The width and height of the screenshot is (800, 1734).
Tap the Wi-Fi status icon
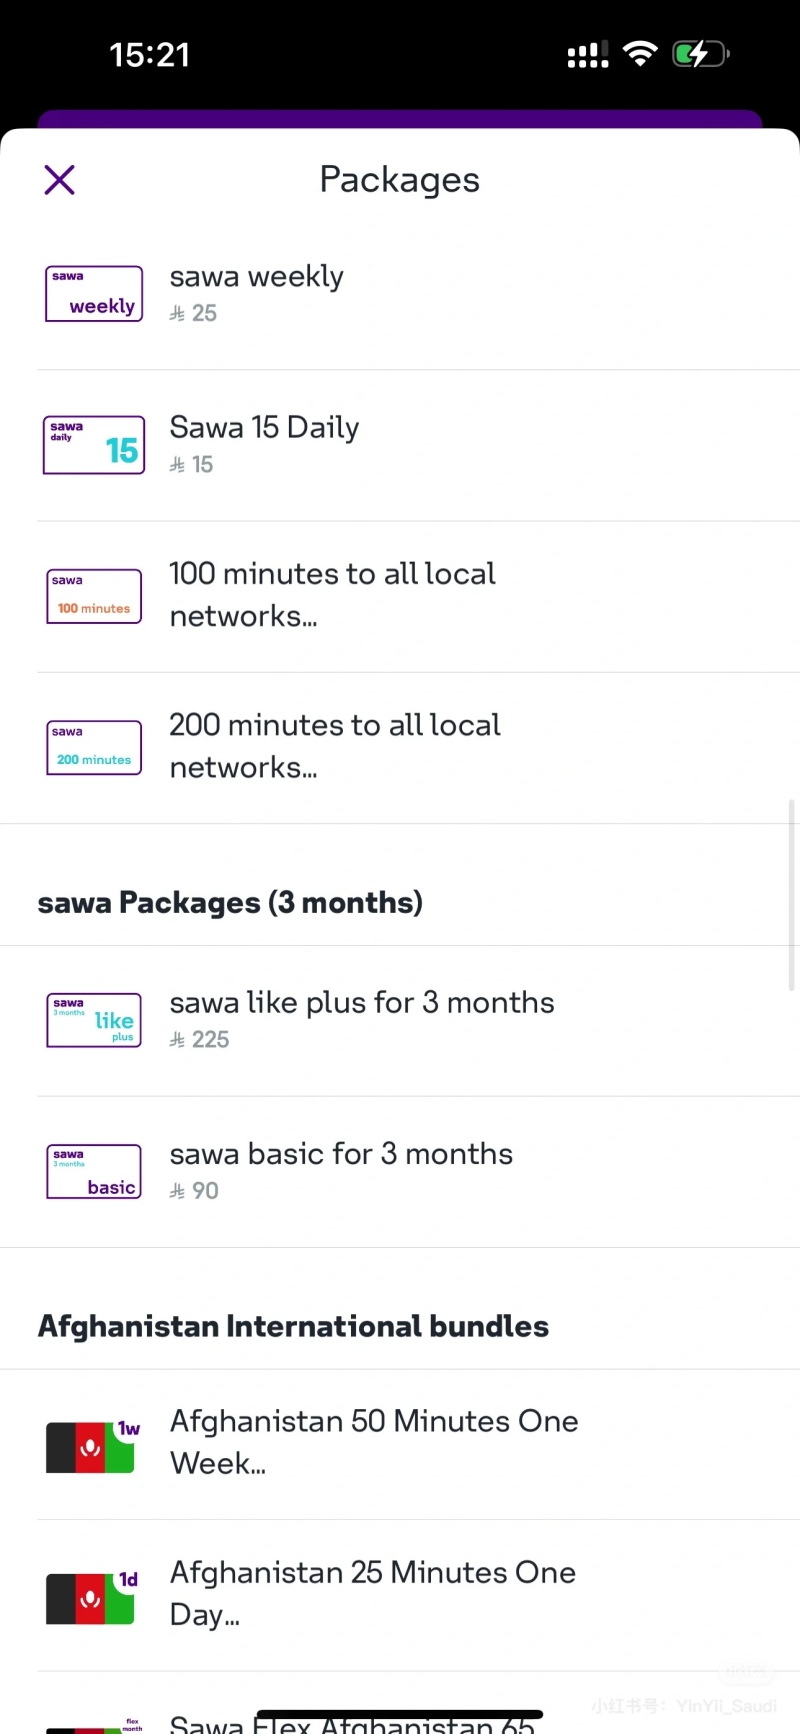coord(640,53)
